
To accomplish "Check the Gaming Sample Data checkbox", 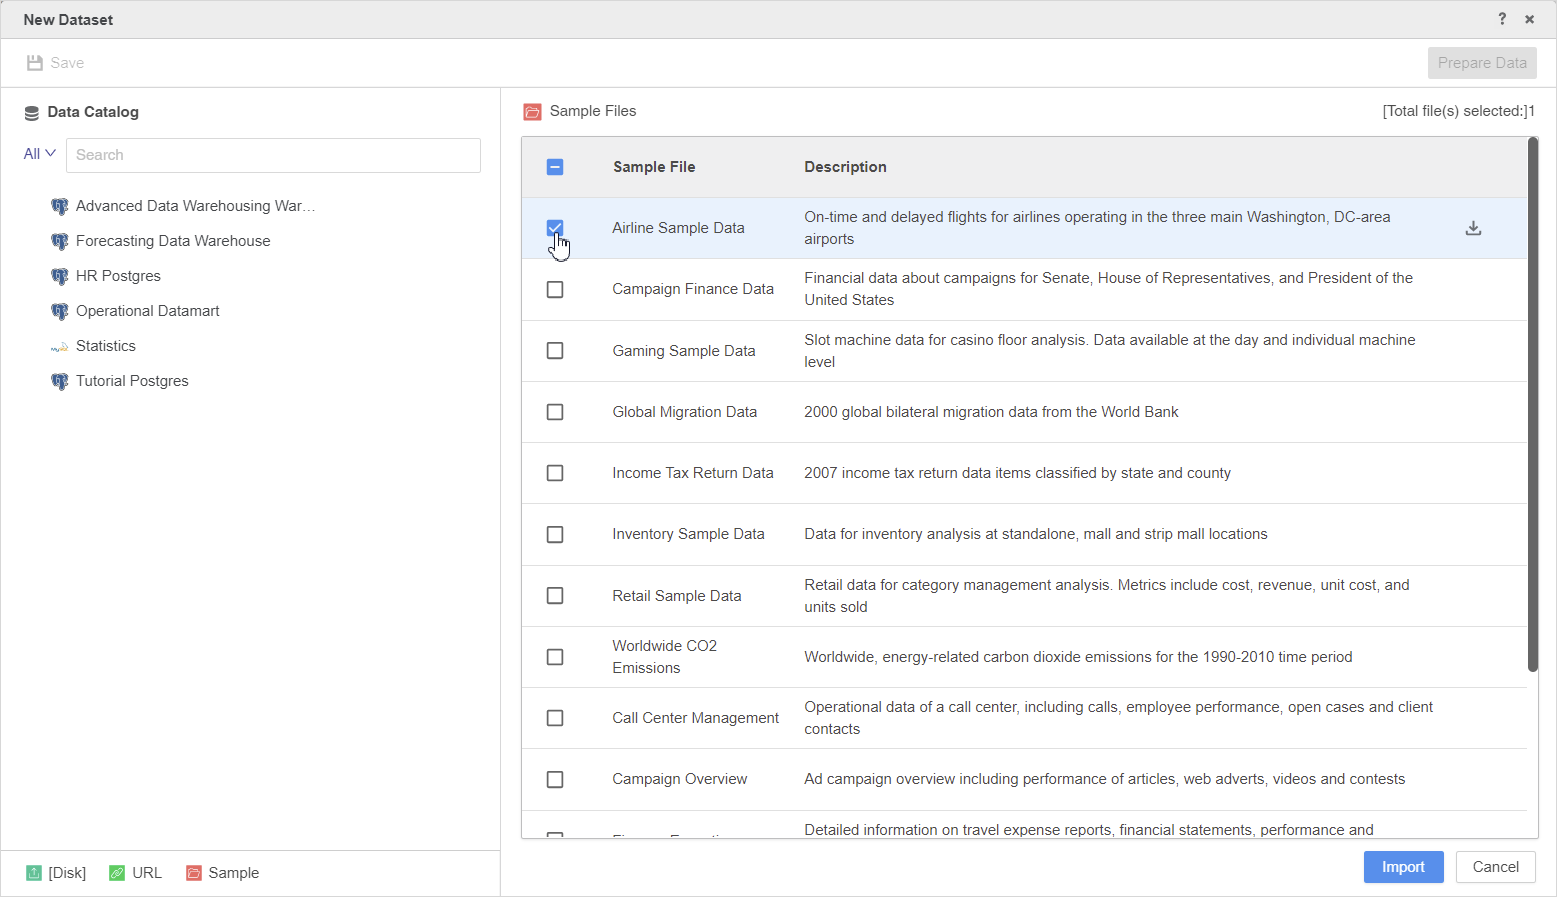I will click(x=555, y=351).
